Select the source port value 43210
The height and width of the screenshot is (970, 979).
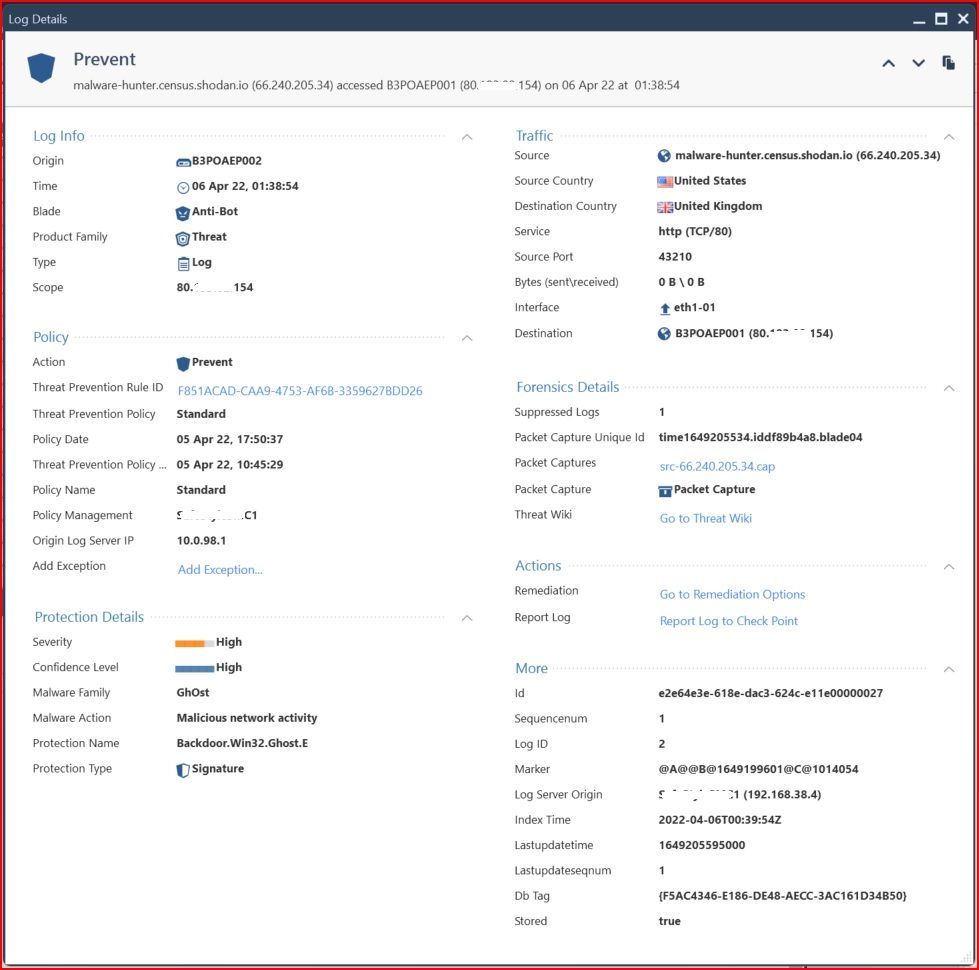pos(675,257)
